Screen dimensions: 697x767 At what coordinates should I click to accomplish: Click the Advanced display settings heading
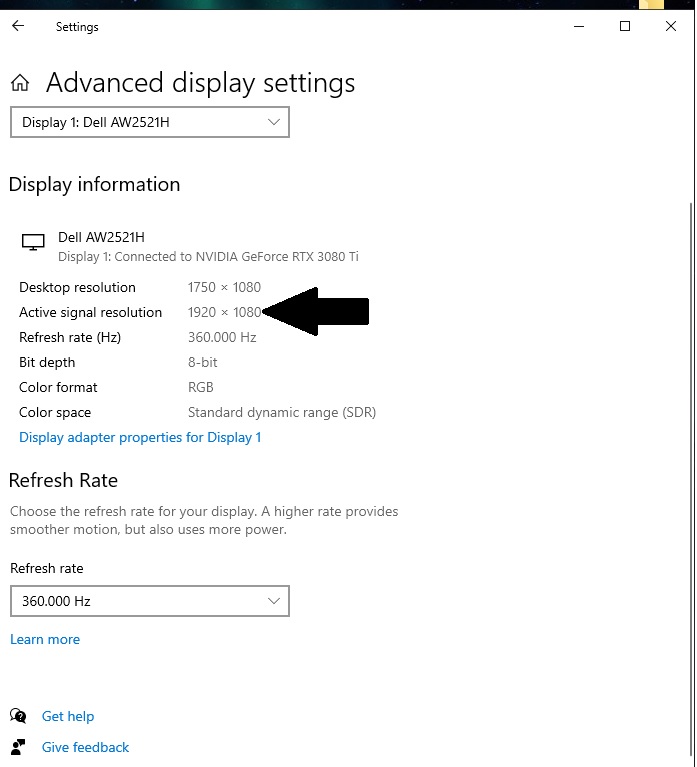pyautogui.click(x=200, y=83)
